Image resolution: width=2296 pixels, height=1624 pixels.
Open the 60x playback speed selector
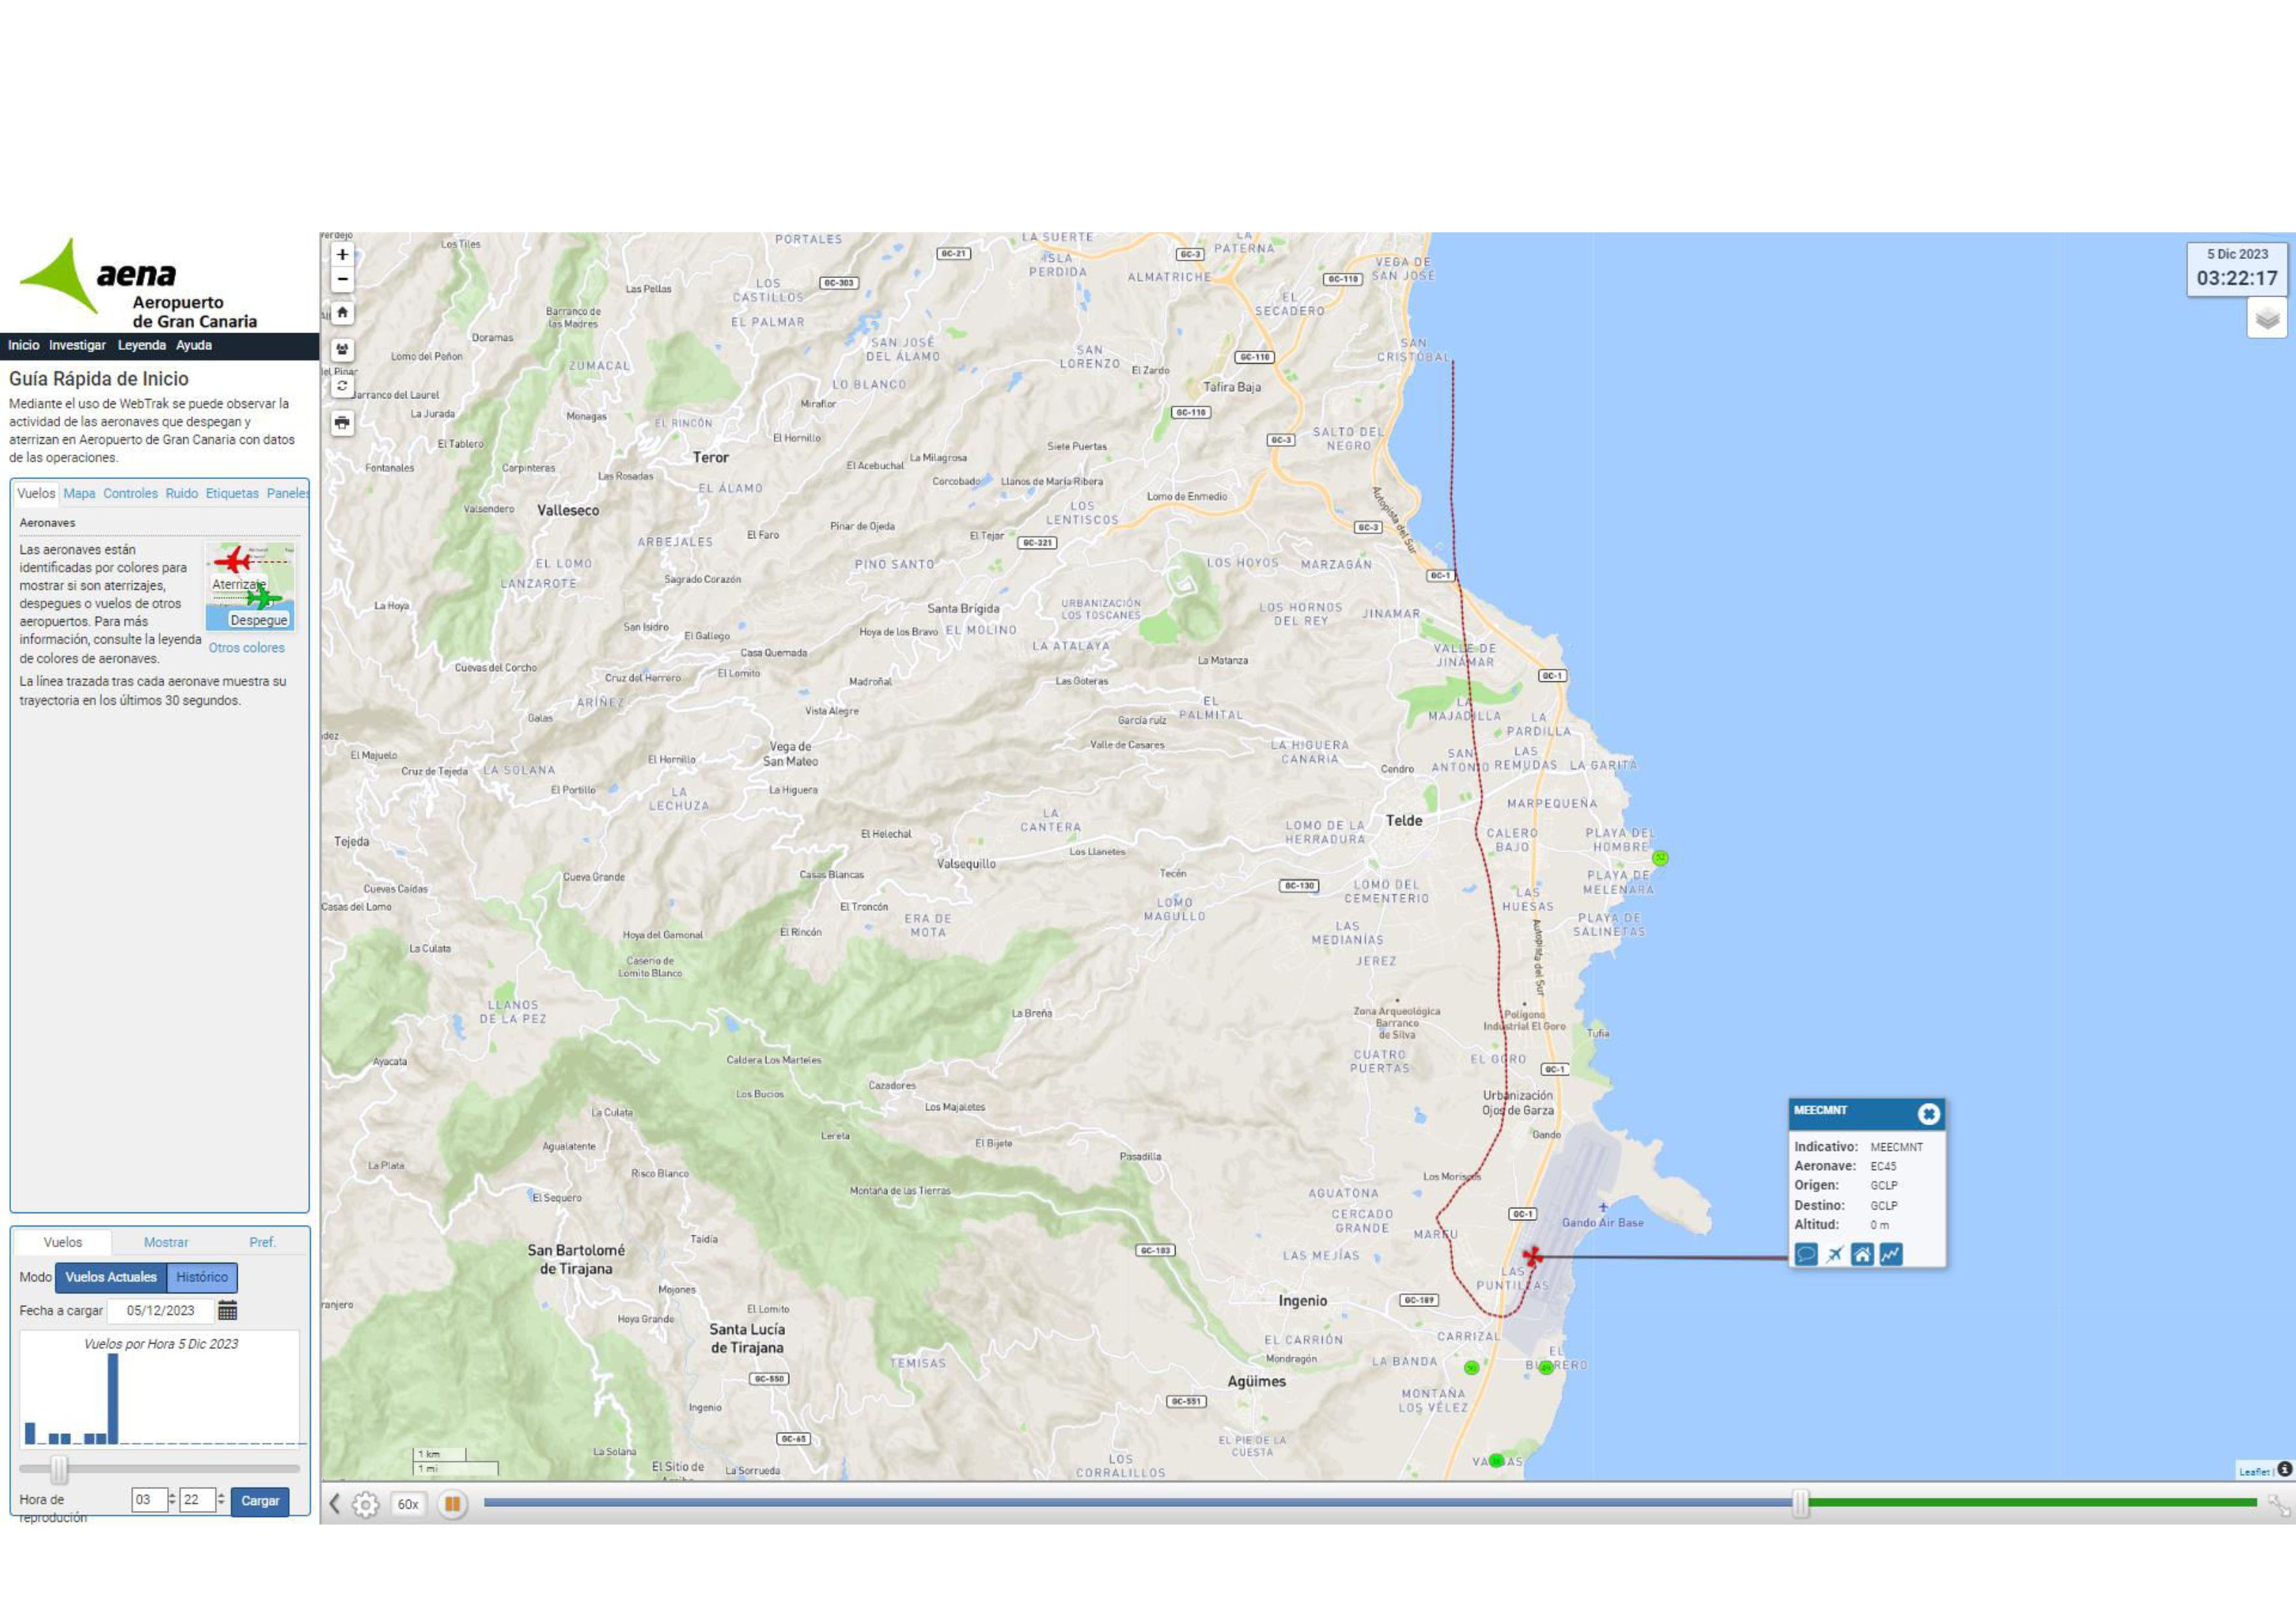coord(408,1504)
